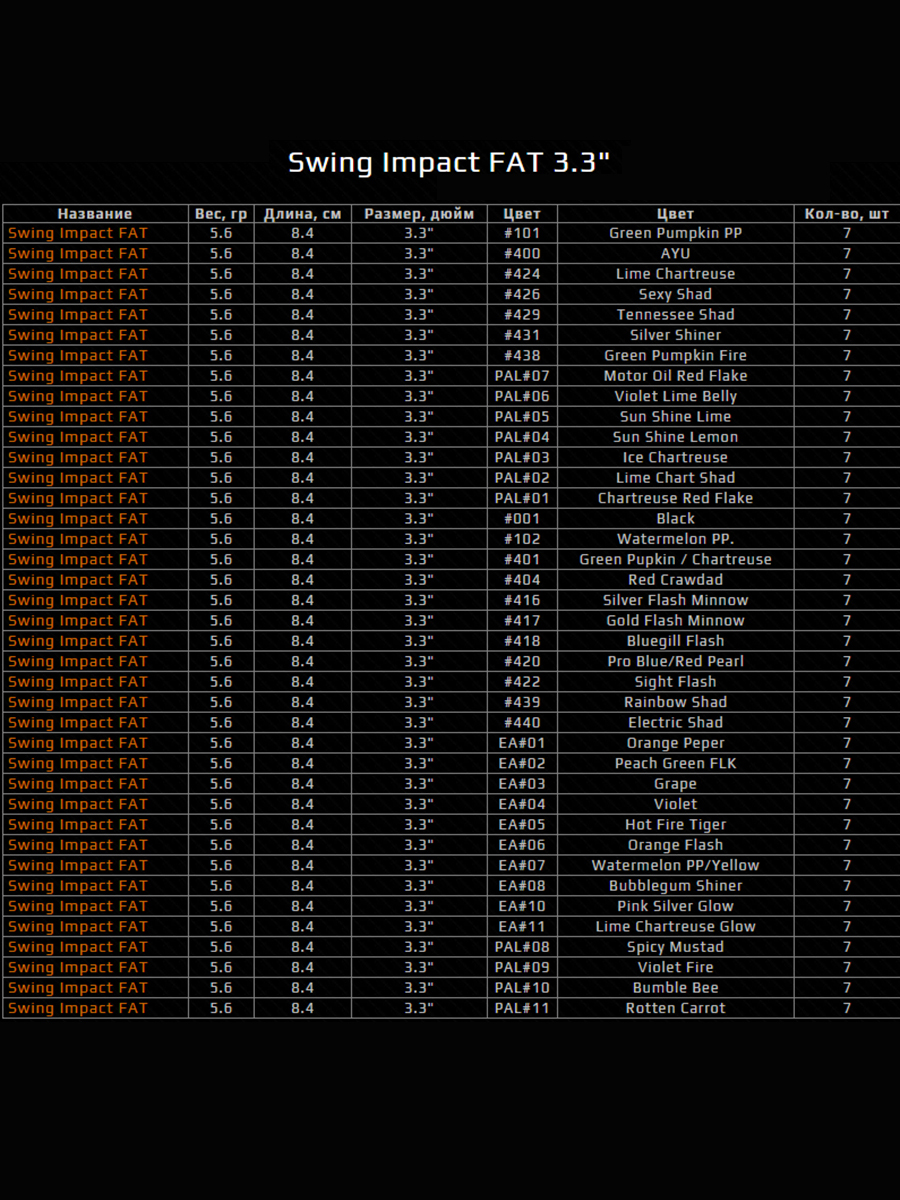Select the 'Rainbow Shad' cell
The height and width of the screenshot is (1200, 900).
(676, 702)
